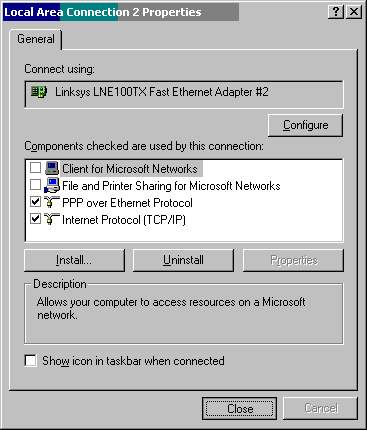The image size is (367, 430).
Task: Check File and Printer Sharing checkbox
Action: click(x=35, y=184)
